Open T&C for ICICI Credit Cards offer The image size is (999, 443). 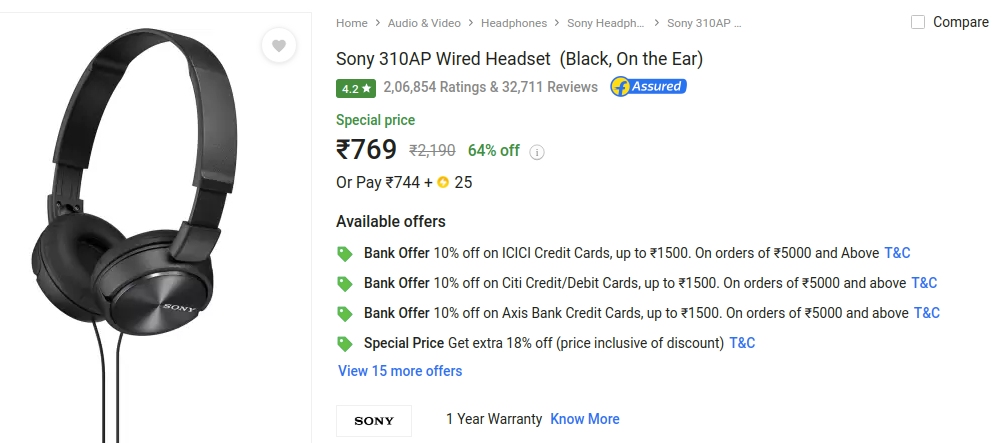(898, 253)
